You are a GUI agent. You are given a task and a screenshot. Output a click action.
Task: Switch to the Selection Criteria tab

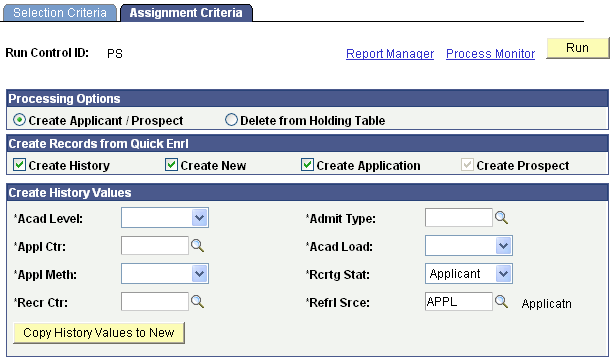click(60, 13)
